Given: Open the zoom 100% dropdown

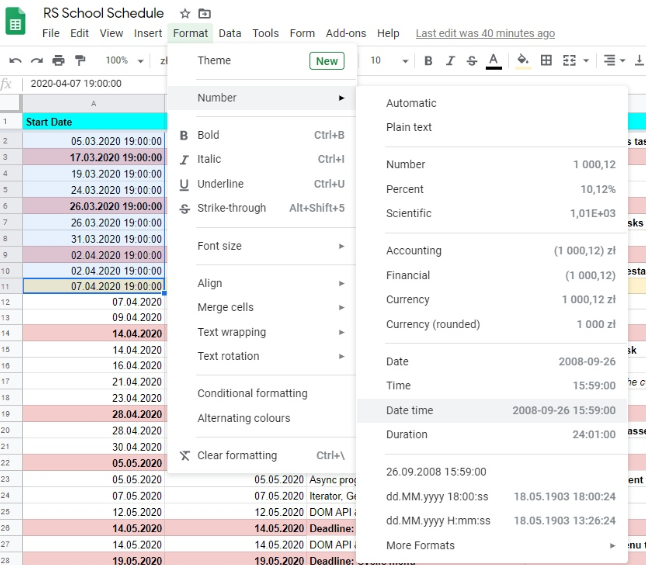Looking at the screenshot, I should [x=124, y=61].
